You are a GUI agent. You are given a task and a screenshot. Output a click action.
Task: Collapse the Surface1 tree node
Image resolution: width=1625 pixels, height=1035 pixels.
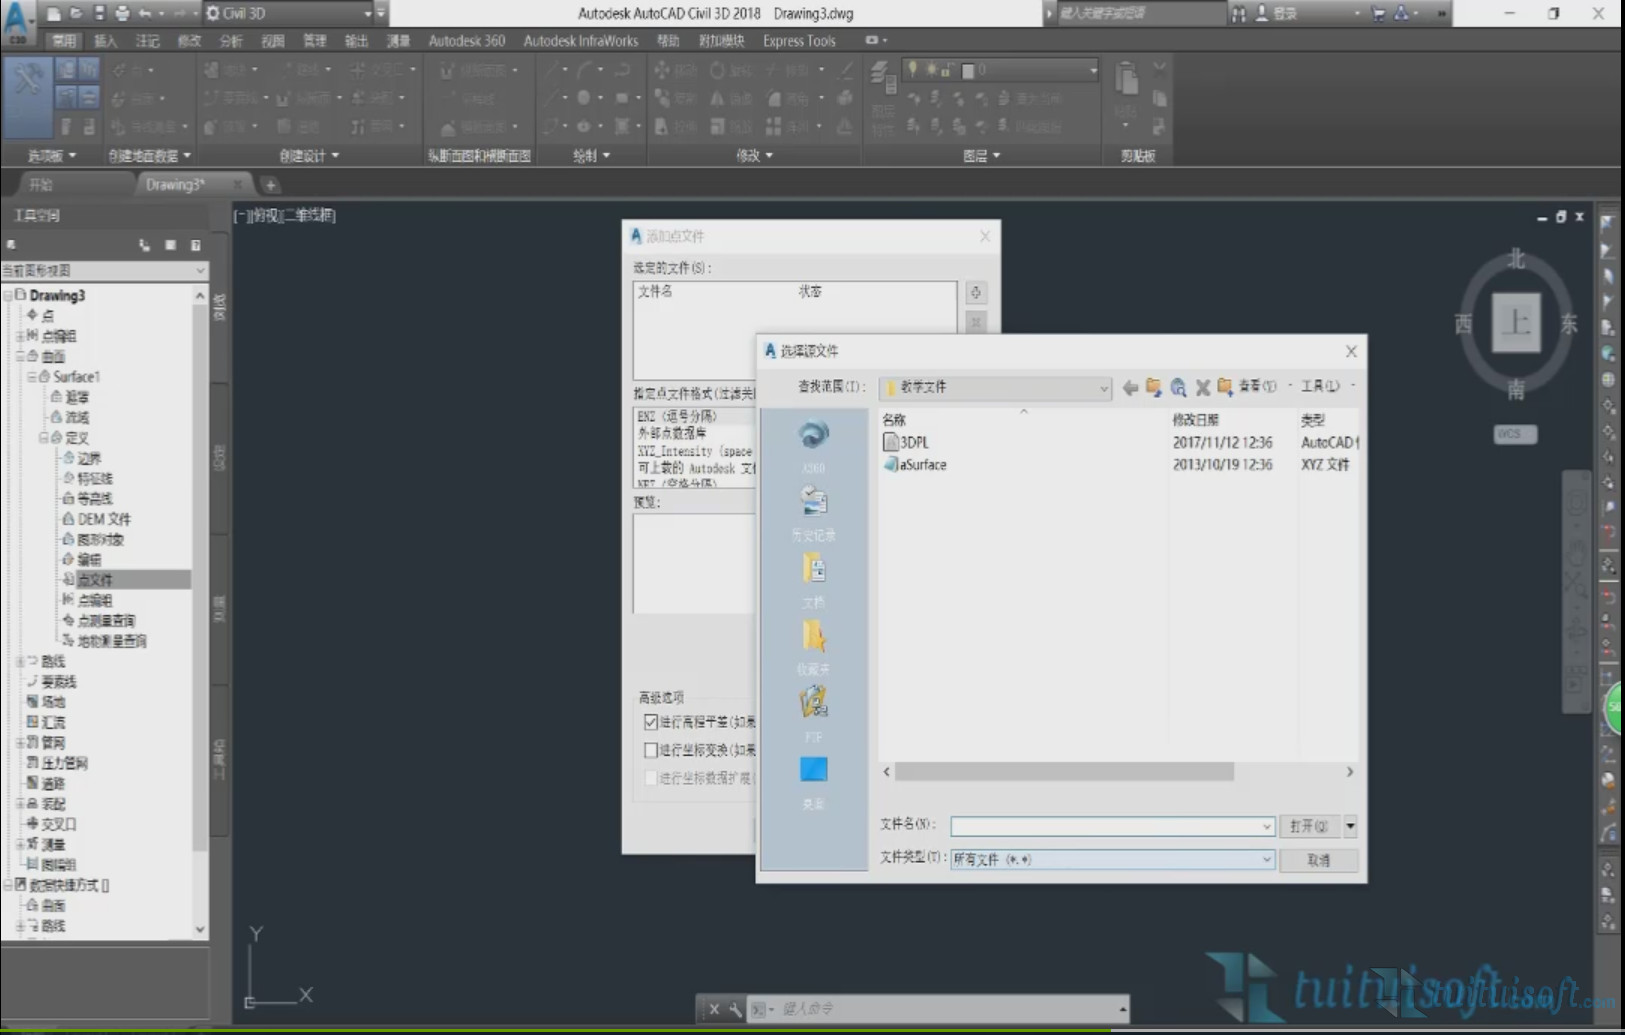32,377
